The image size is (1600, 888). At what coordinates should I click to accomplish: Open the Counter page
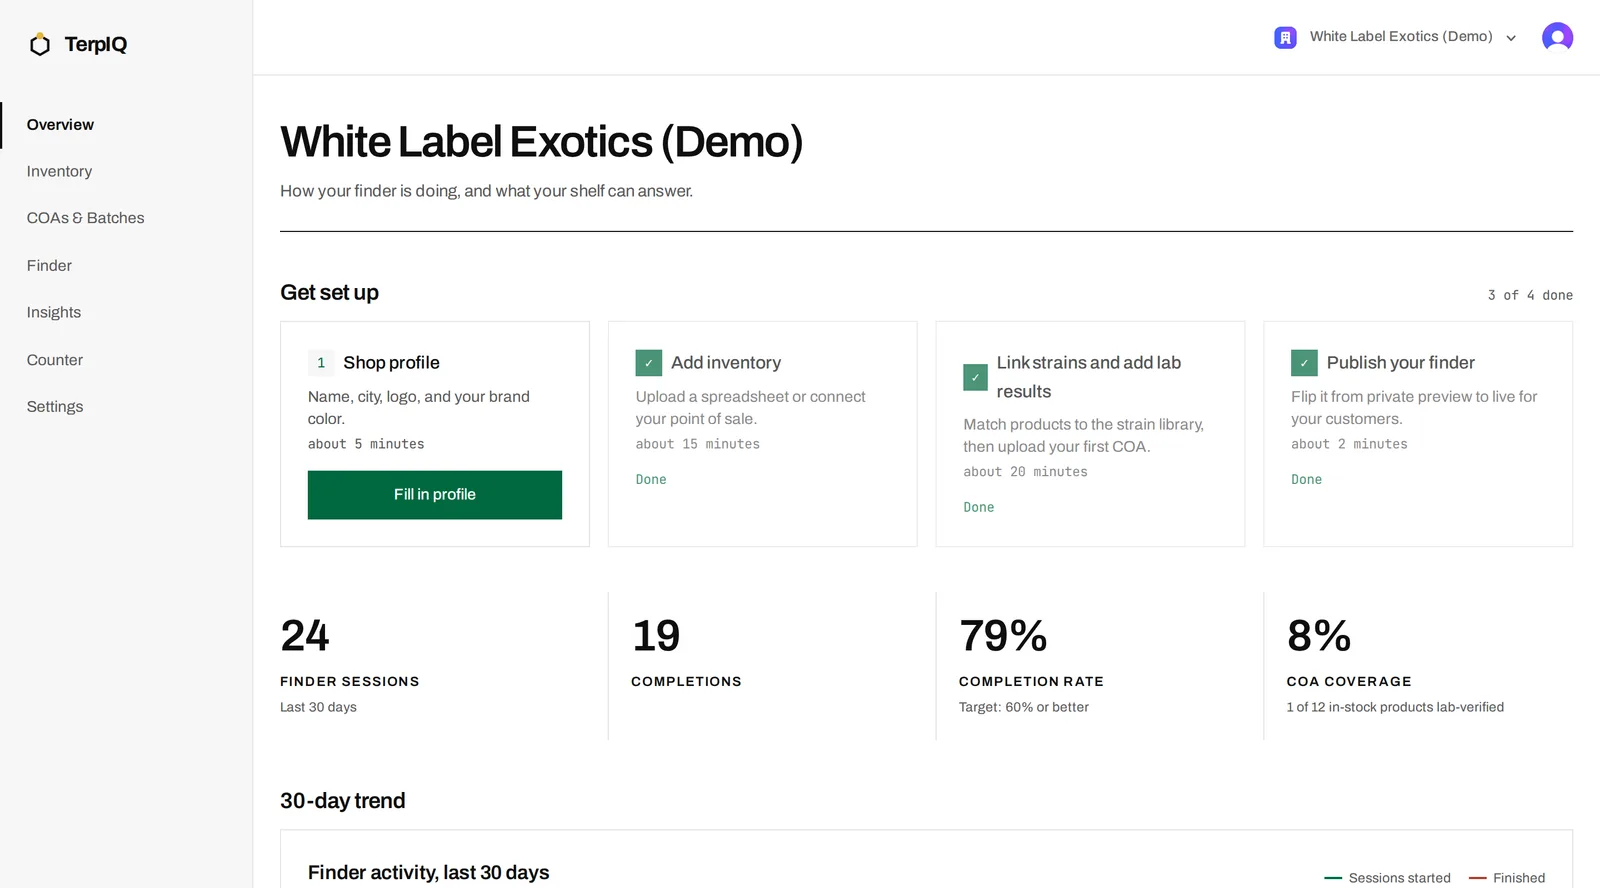(55, 360)
